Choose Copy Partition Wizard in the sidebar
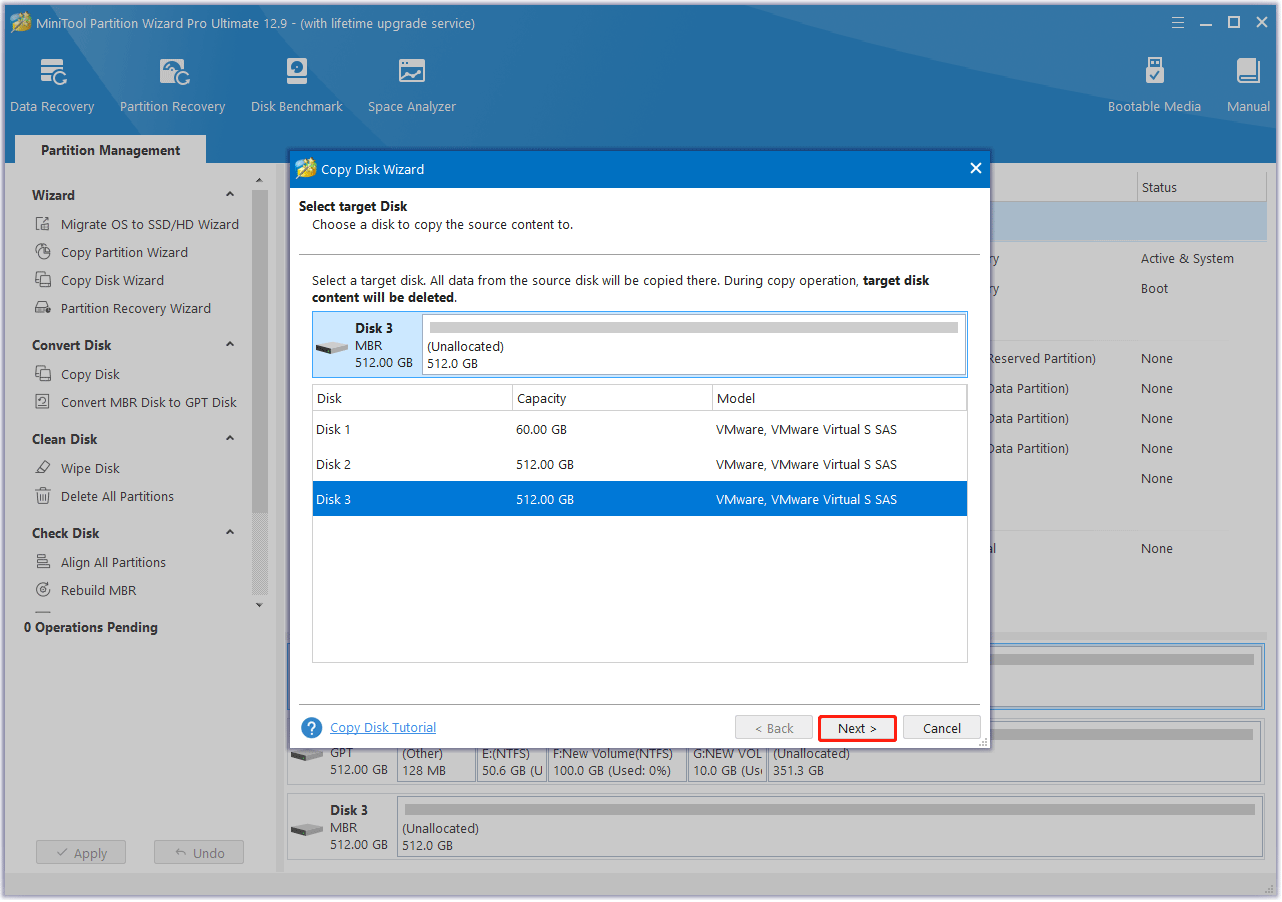Viewport: 1282px width, 902px height. [x=124, y=252]
